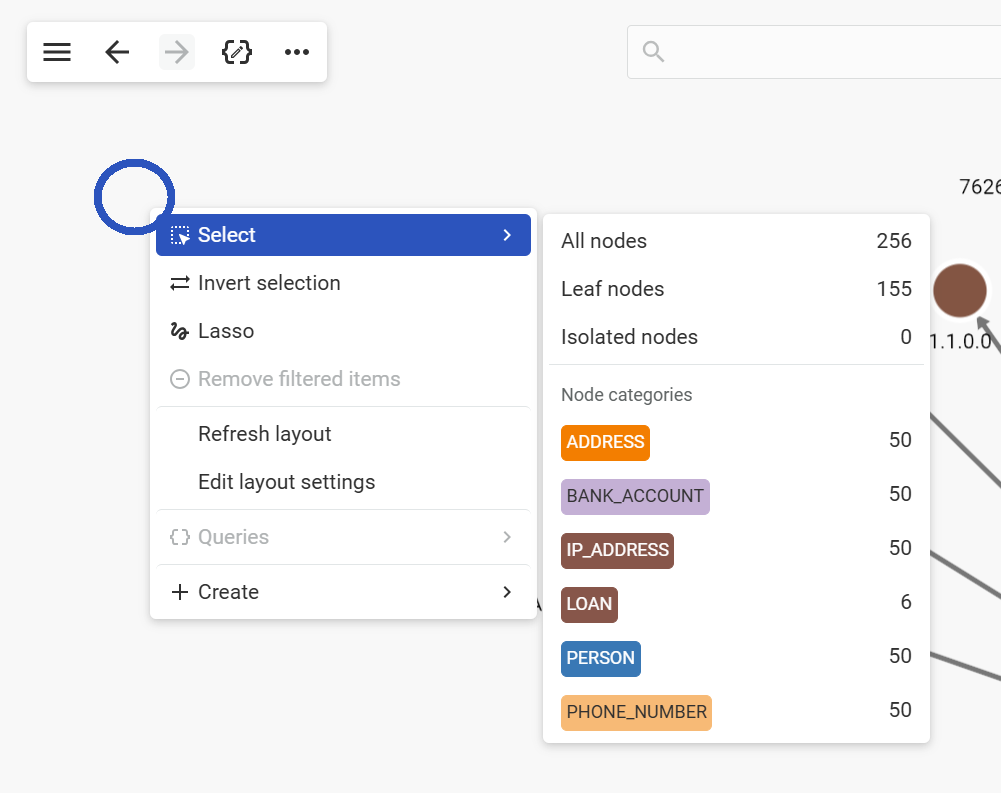This screenshot has height=793, width=1001.
Task: Open the hamburger main menu
Action: (x=57, y=52)
